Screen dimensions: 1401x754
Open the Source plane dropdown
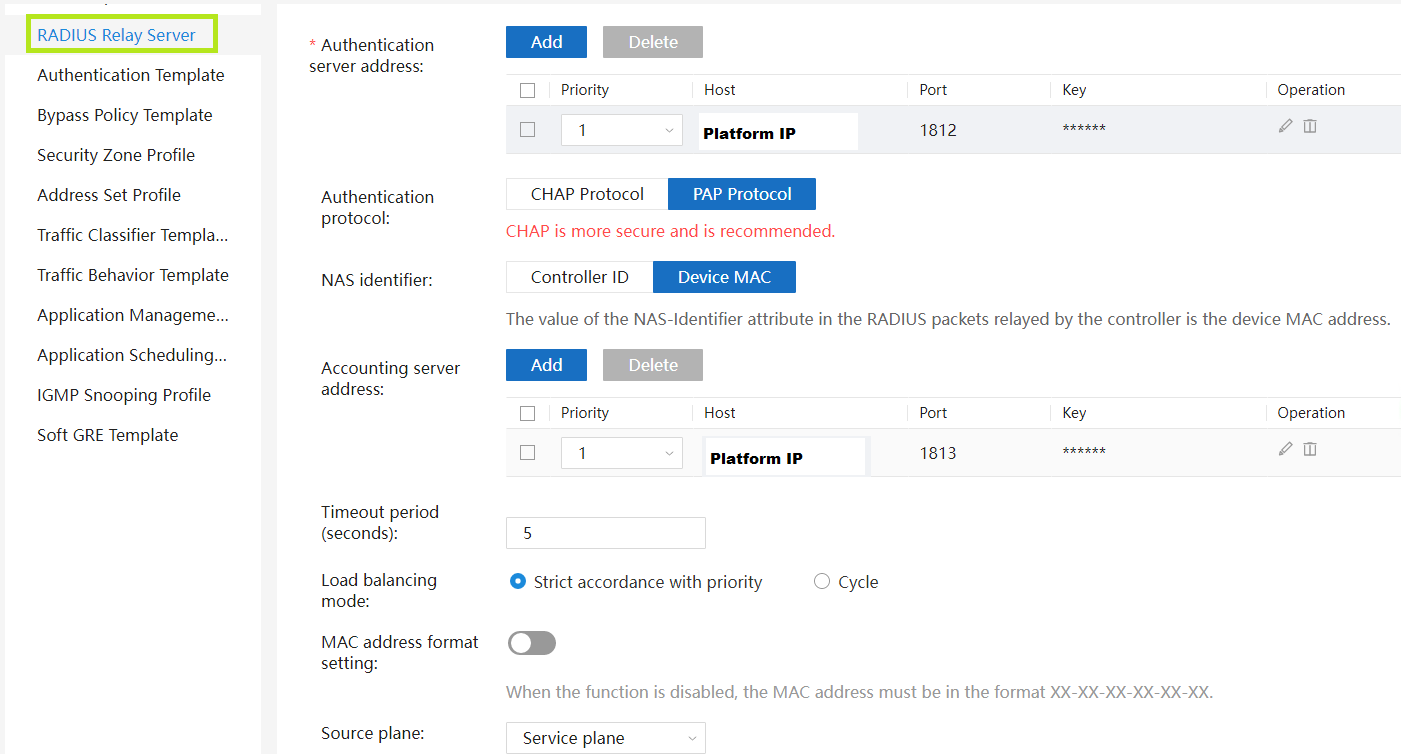[x=605, y=738]
